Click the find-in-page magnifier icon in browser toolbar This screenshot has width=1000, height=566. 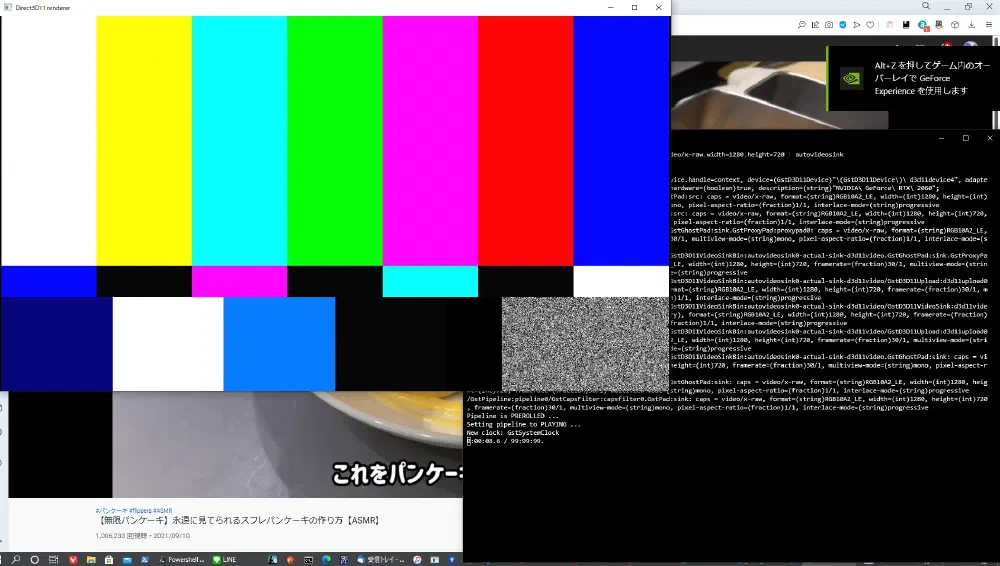tap(802, 24)
